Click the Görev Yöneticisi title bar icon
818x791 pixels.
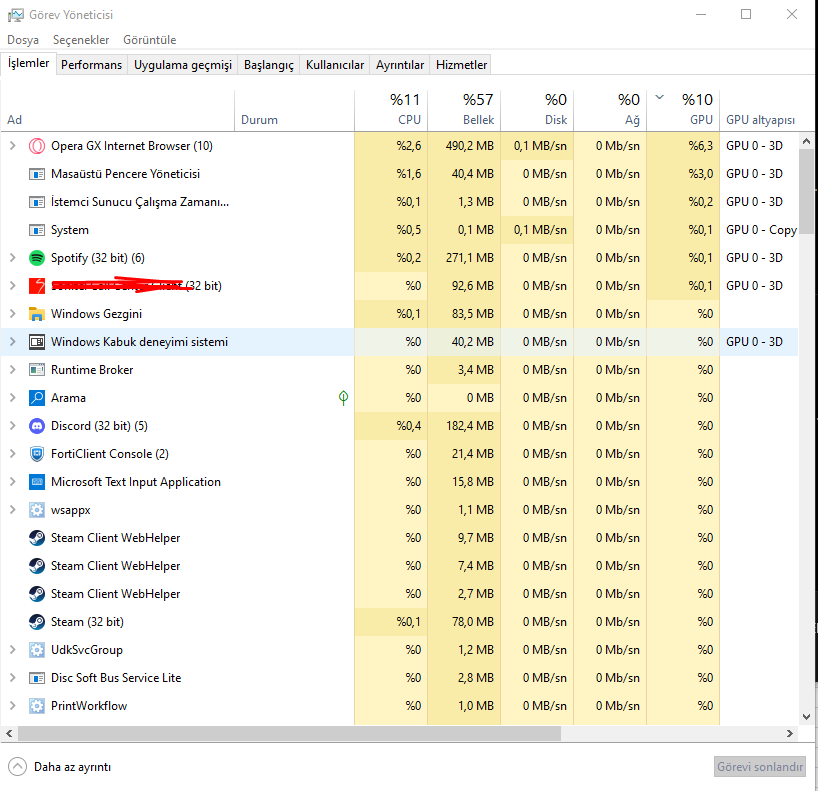[15, 15]
